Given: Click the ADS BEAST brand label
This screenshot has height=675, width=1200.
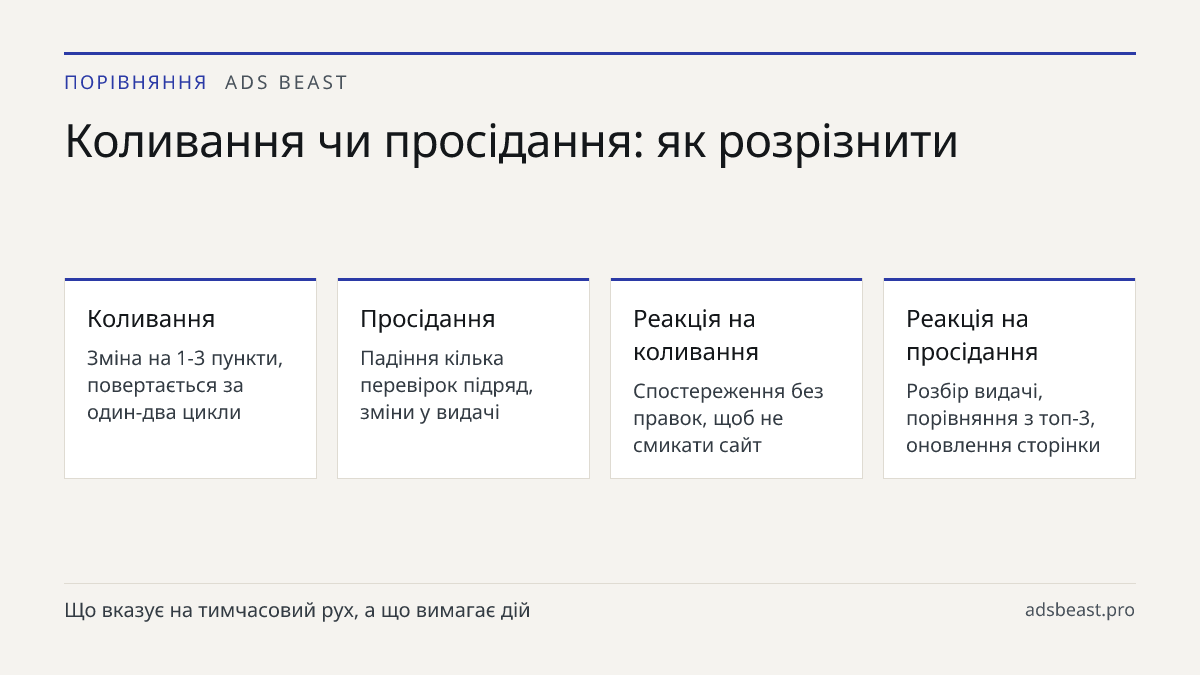Looking at the screenshot, I should pyautogui.click(x=286, y=82).
